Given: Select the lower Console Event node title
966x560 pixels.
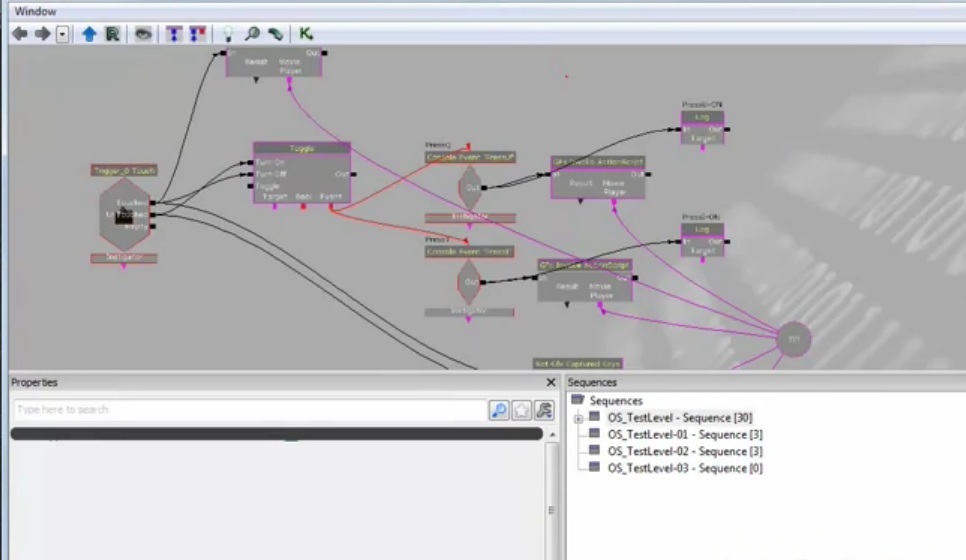Looking at the screenshot, I should [x=469, y=251].
